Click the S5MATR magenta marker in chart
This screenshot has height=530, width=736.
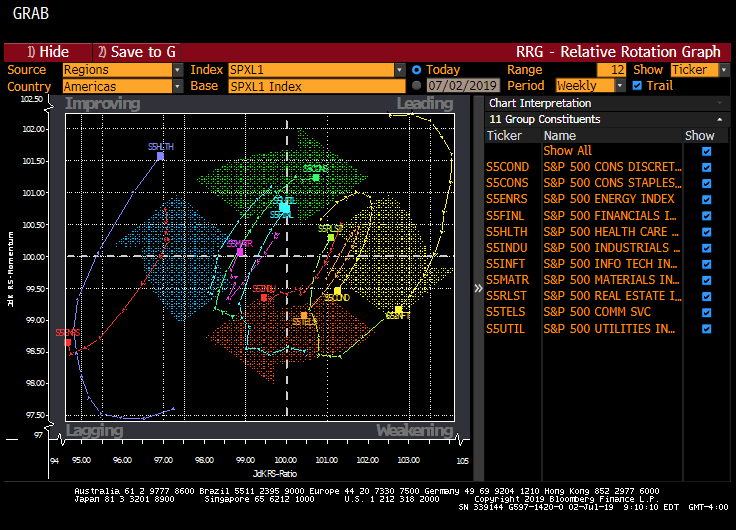(x=240, y=252)
